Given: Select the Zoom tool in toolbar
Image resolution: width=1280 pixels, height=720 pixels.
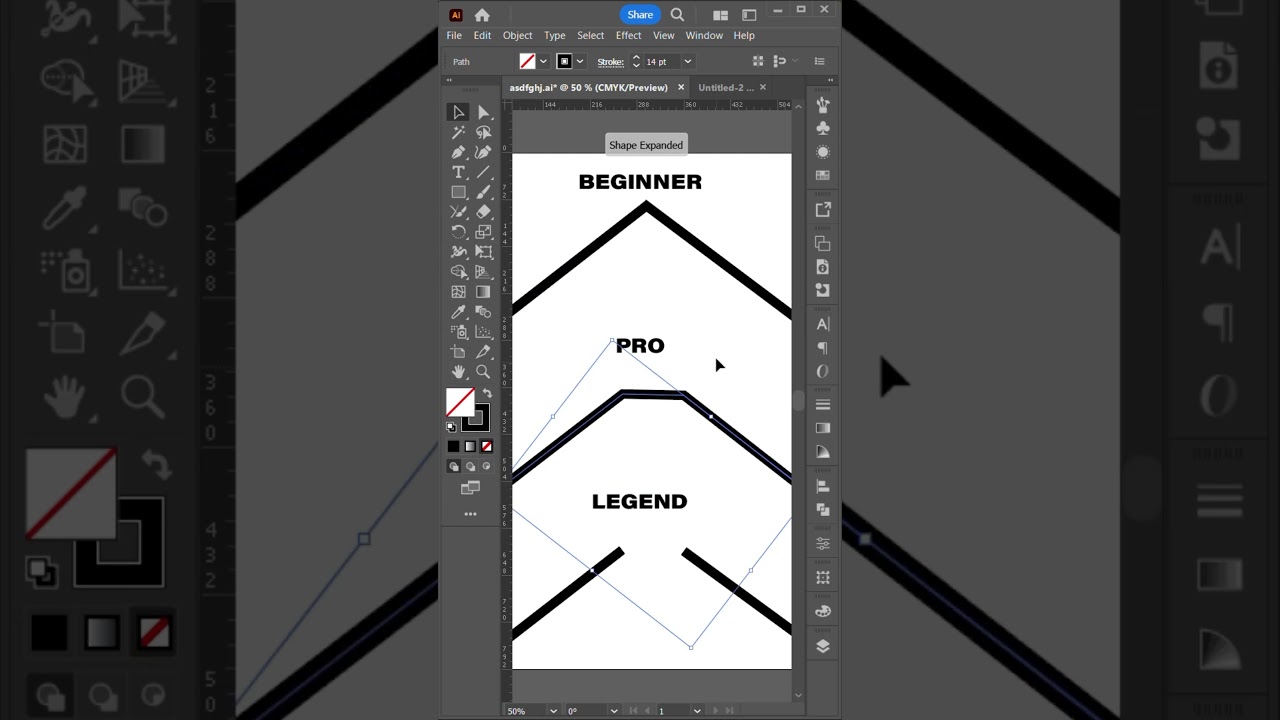Looking at the screenshot, I should [483, 372].
